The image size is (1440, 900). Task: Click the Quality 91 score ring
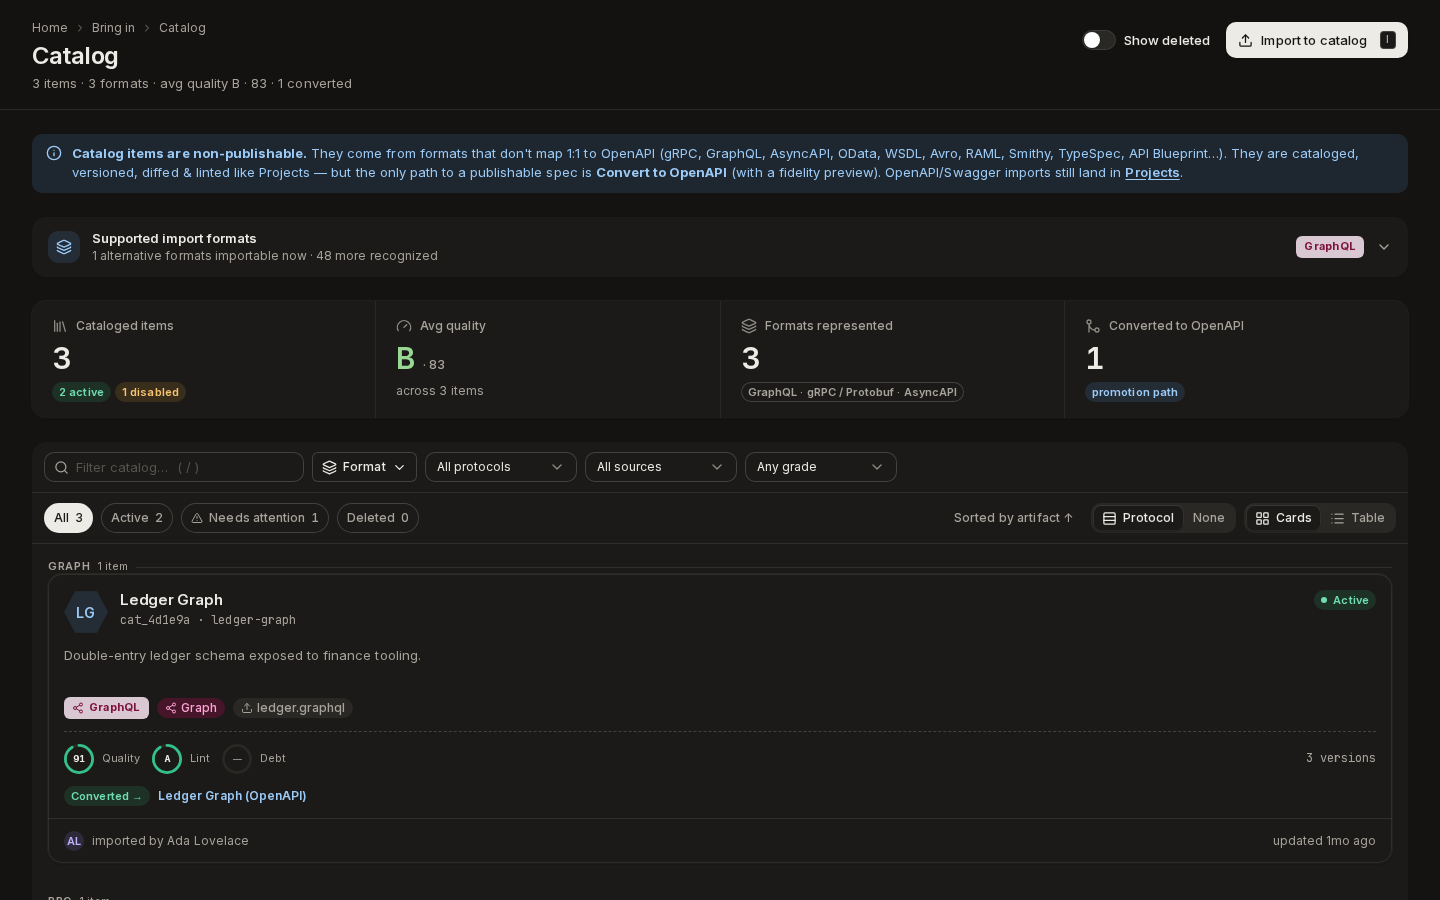79,759
